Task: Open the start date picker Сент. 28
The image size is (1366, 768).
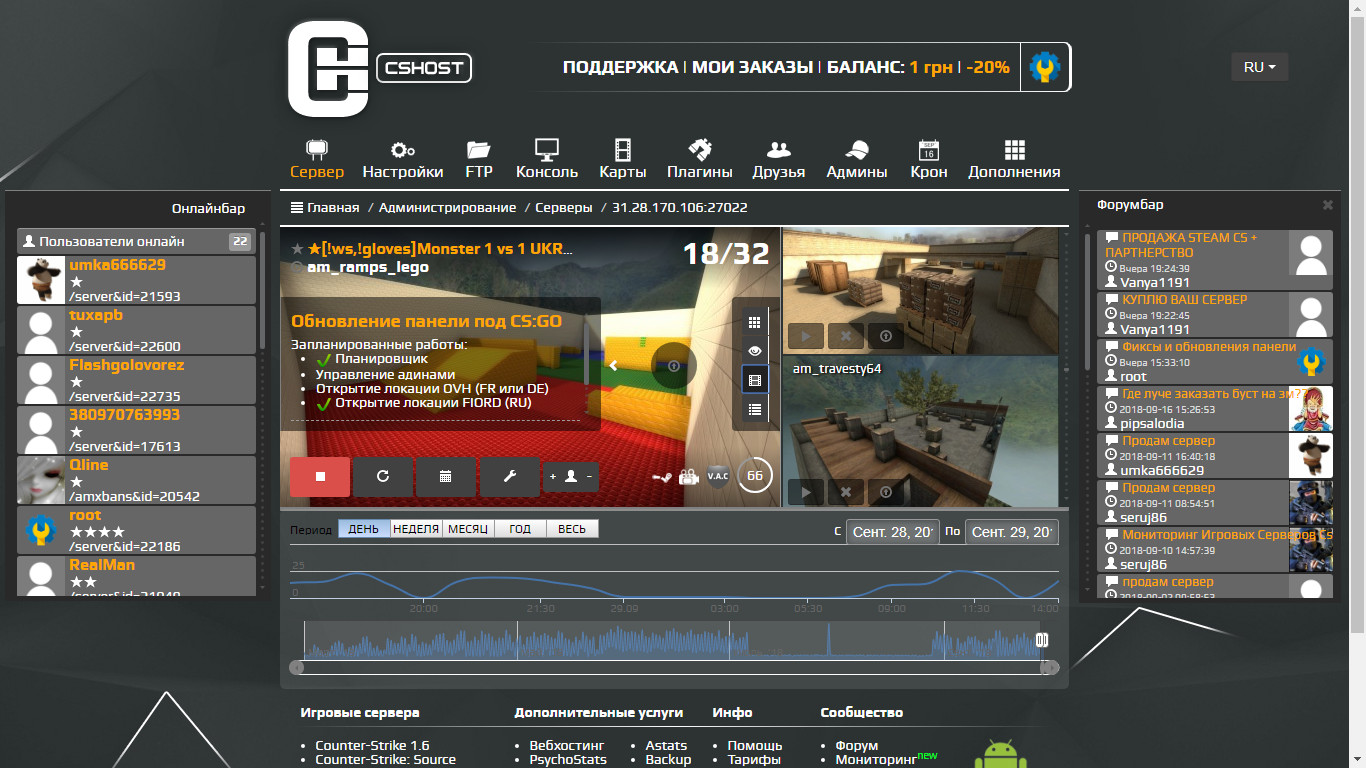Action: point(893,532)
